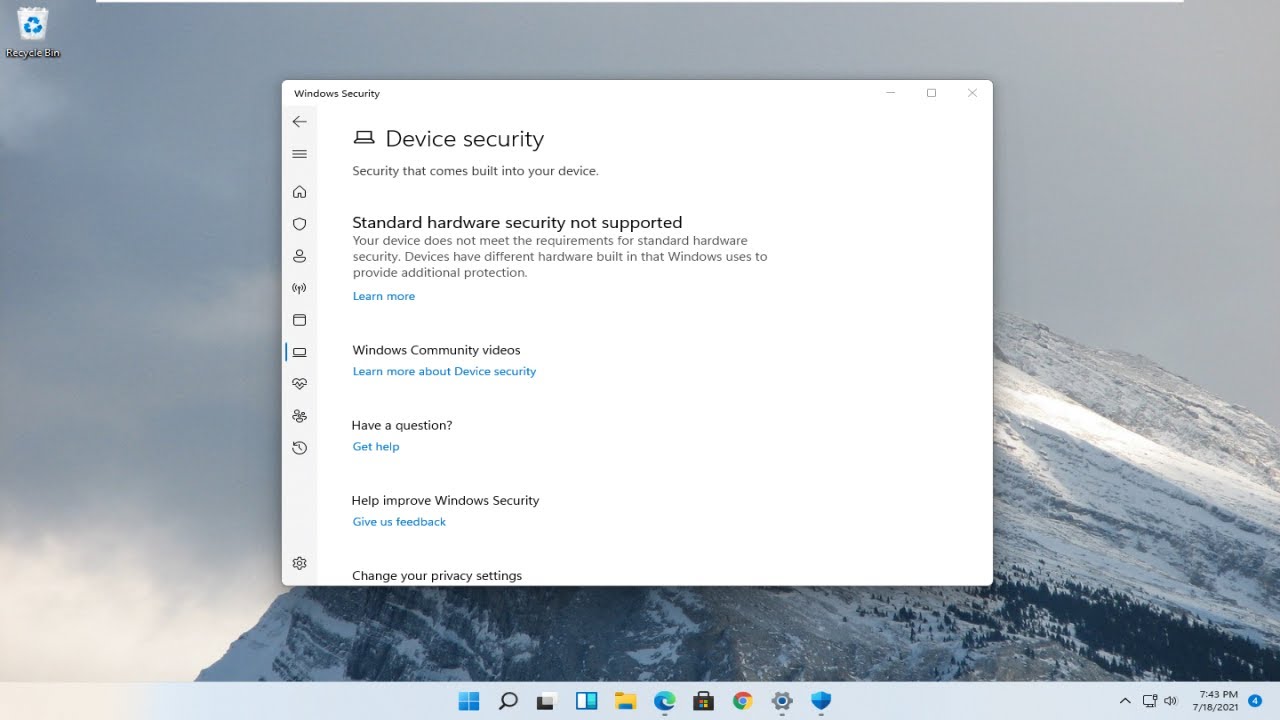Image resolution: width=1280 pixels, height=720 pixels.
Task: Open File Explorer from taskbar
Action: (625, 701)
